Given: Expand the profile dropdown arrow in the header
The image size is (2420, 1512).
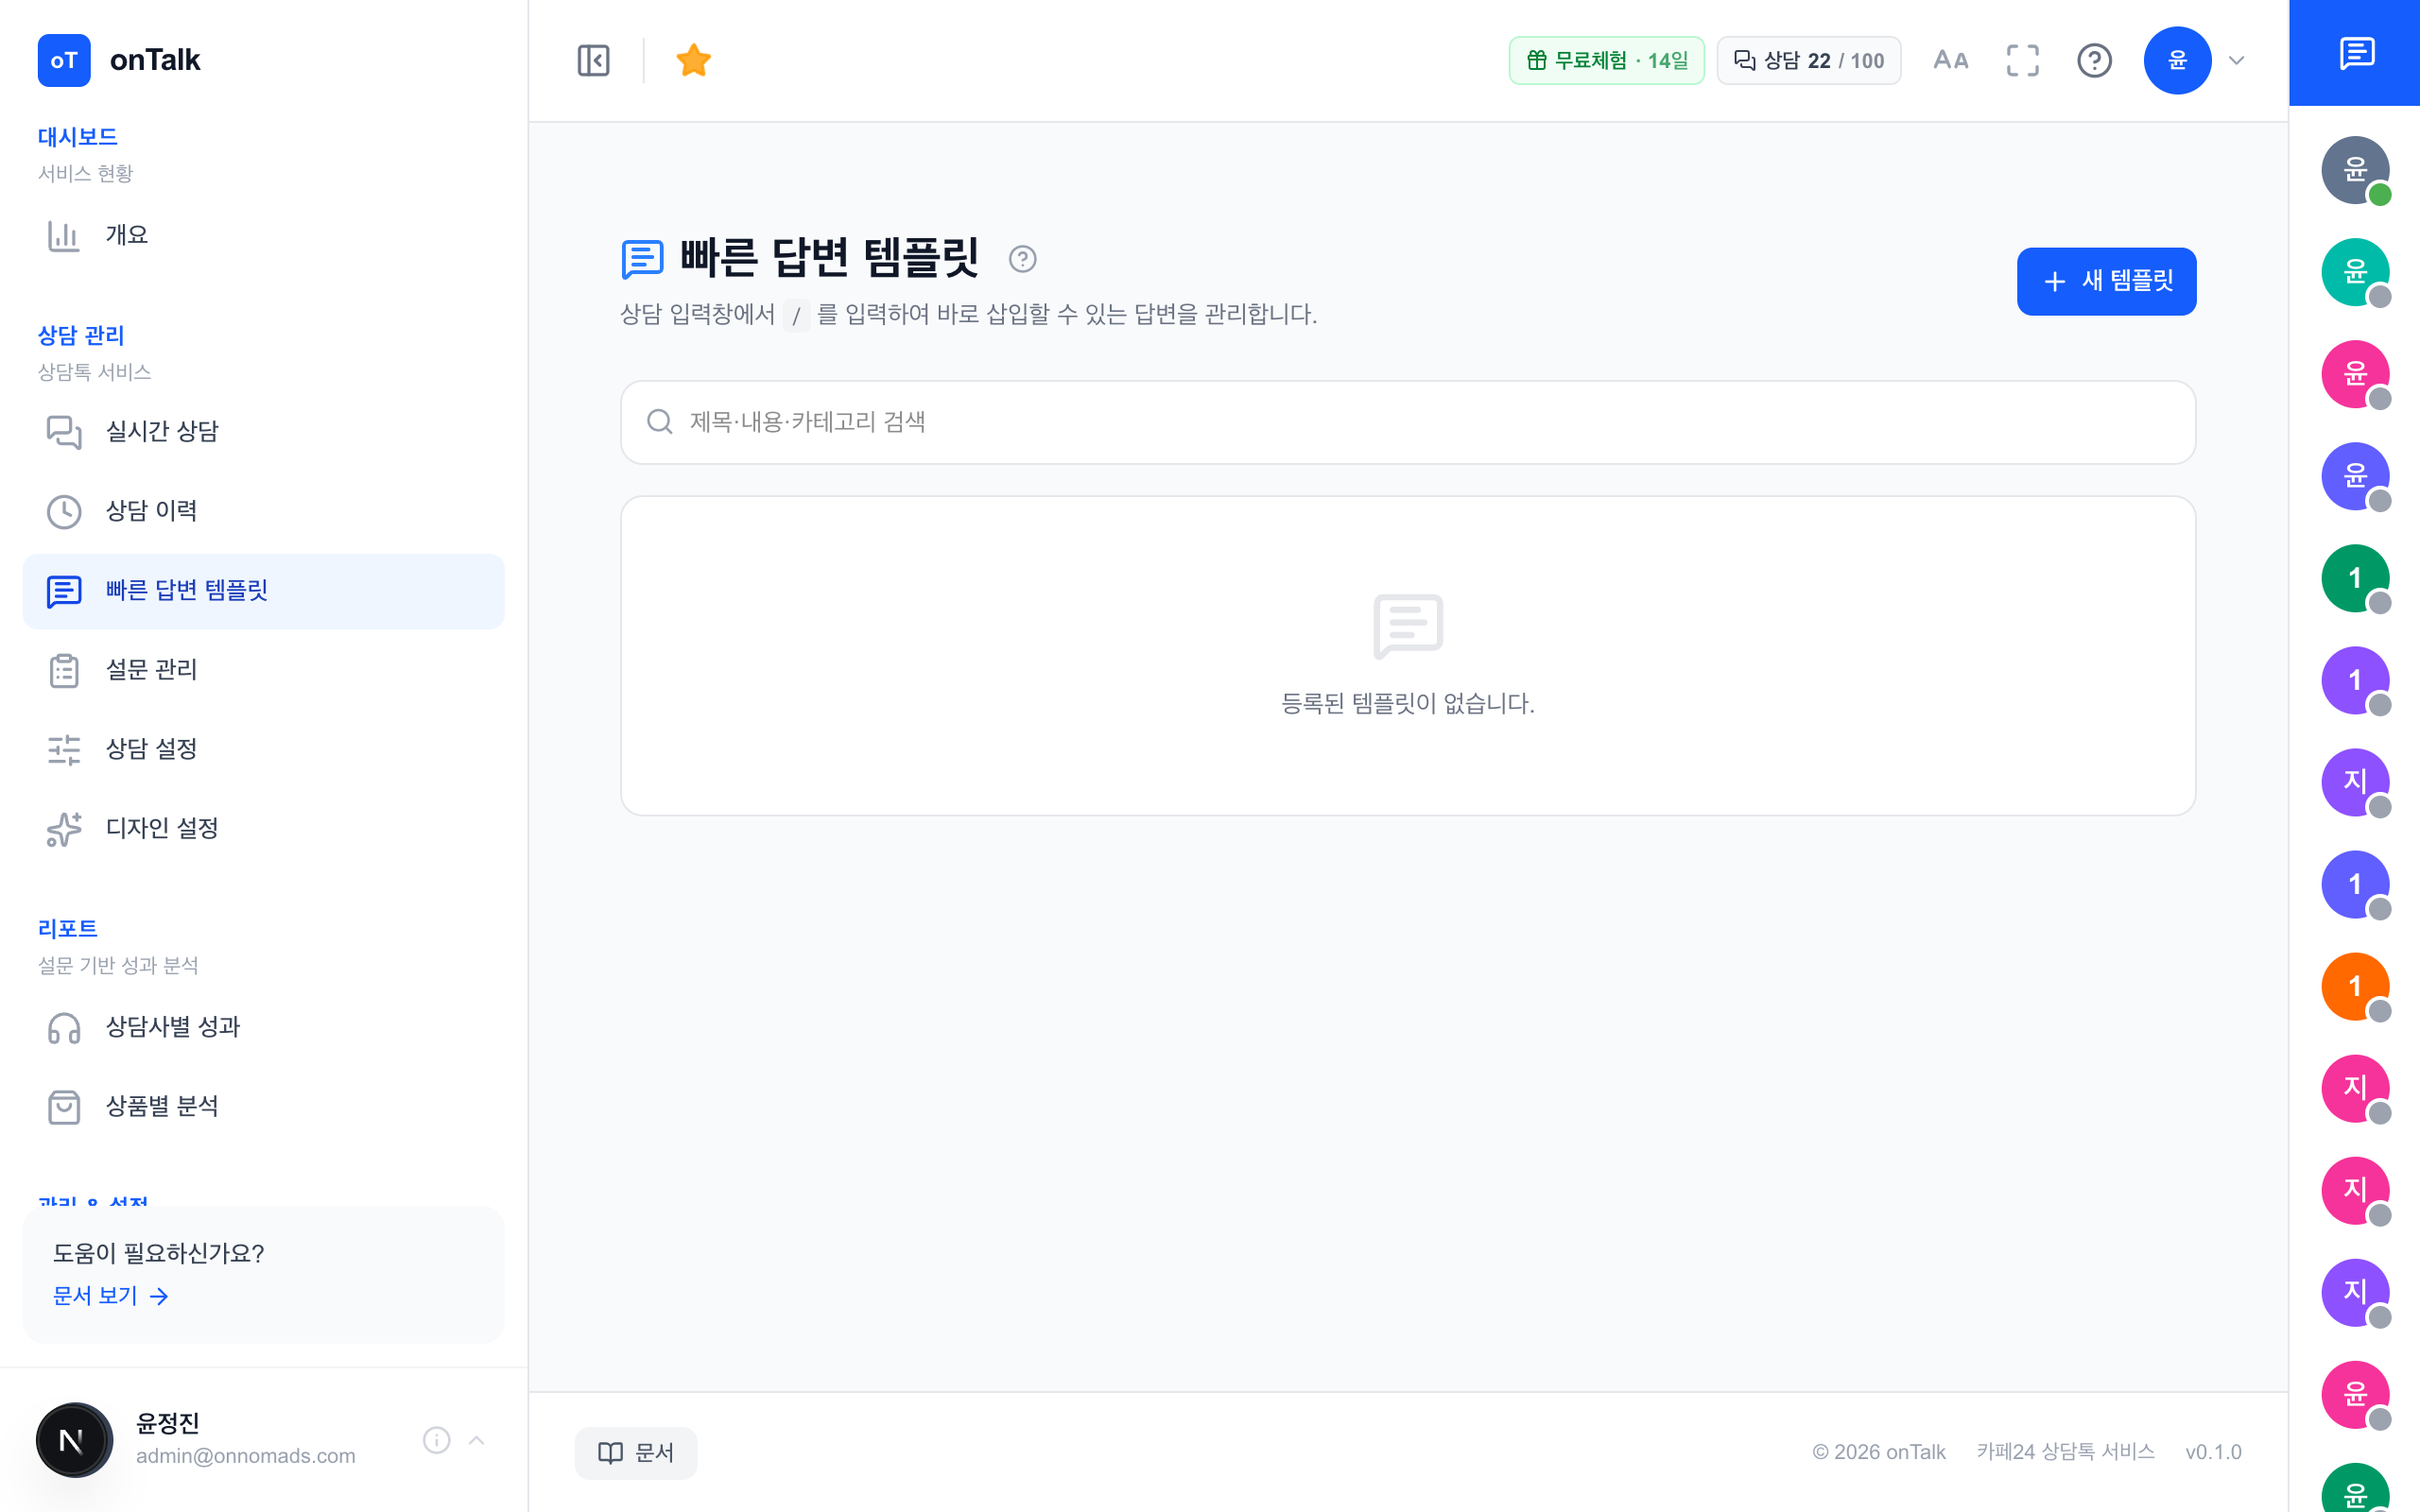Looking at the screenshot, I should (x=2237, y=60).
